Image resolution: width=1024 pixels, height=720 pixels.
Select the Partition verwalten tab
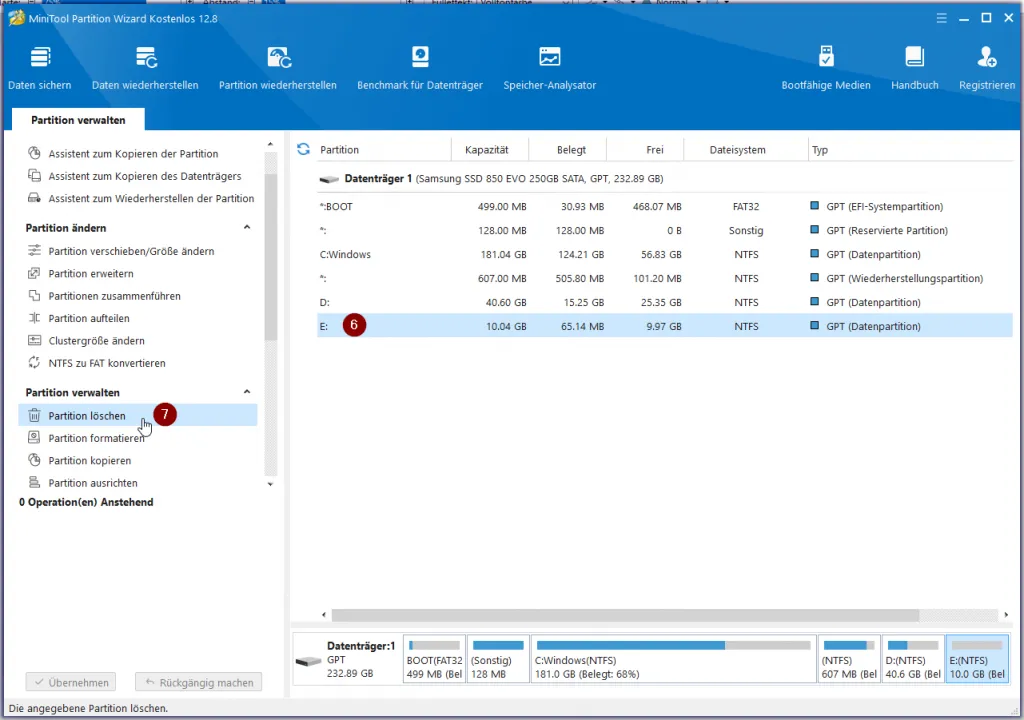[78, 120]
